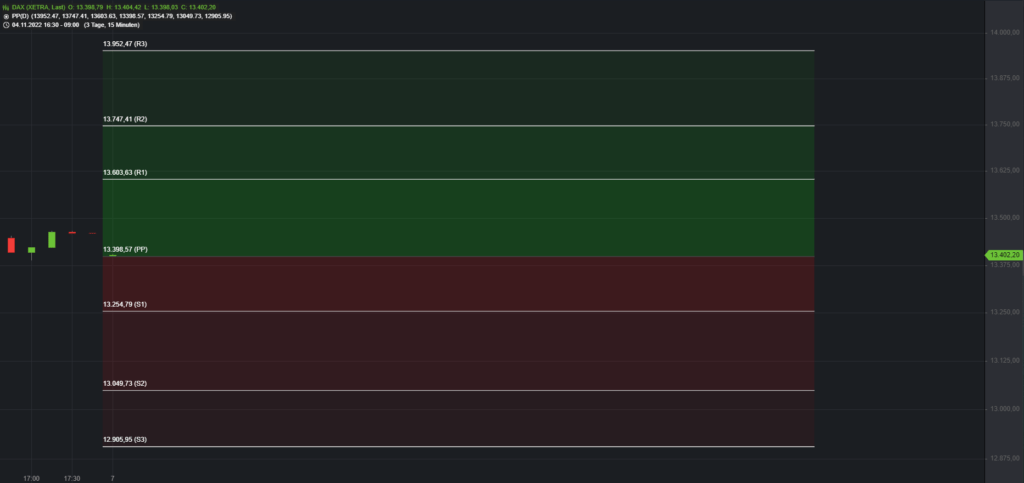Click the 17:30 time axis label
1024x483 pixels.
[72, 478]
